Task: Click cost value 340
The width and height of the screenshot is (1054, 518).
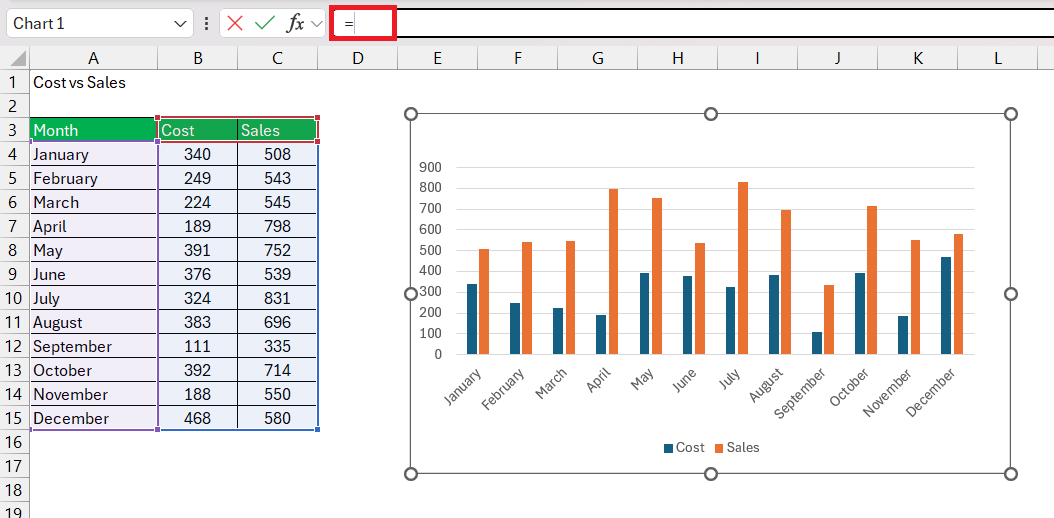Action: (x=198, y=155)
